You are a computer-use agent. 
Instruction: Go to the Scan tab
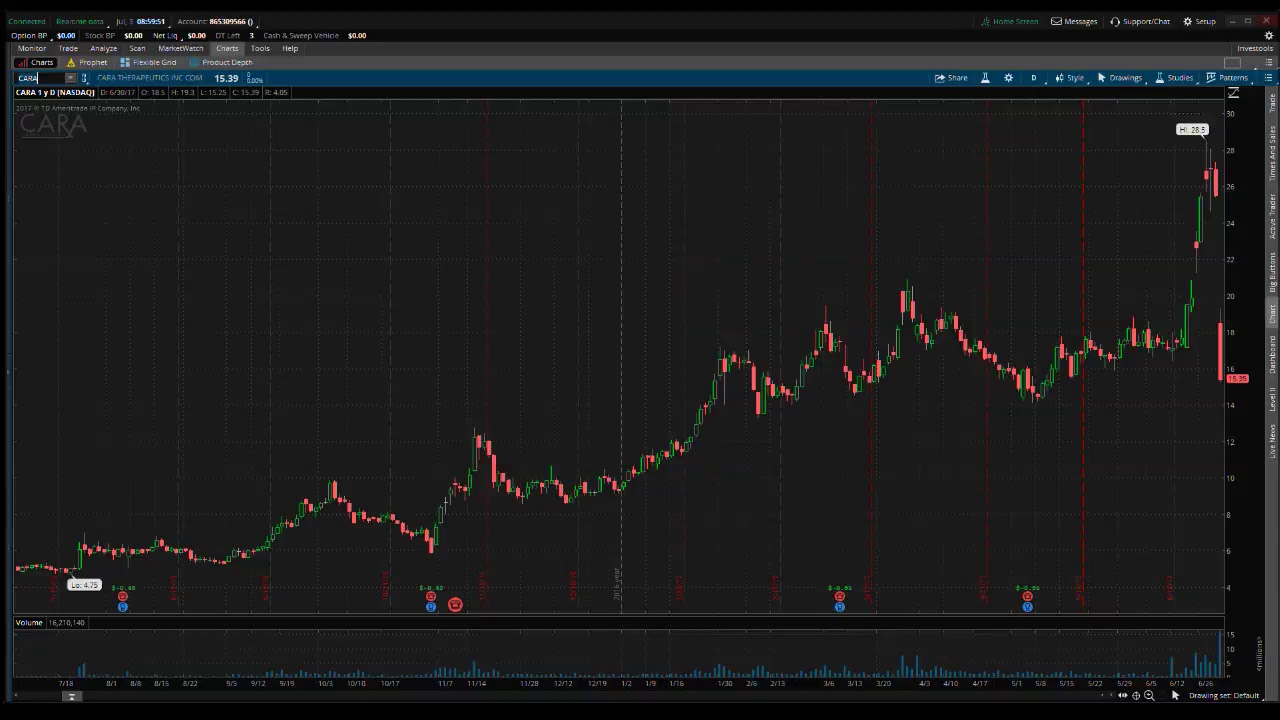[137, 48]
